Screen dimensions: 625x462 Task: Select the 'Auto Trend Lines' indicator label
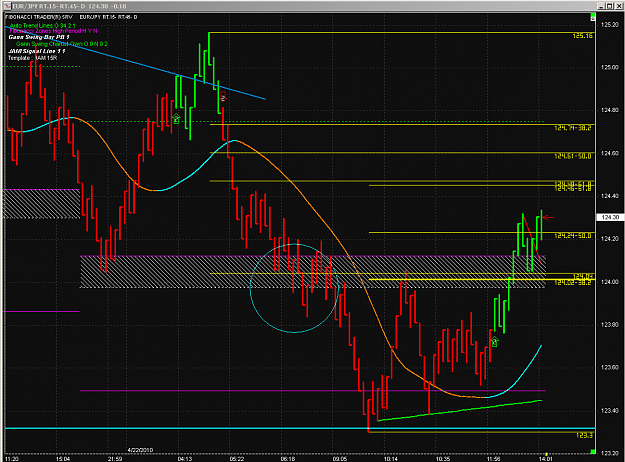point(42,26)
